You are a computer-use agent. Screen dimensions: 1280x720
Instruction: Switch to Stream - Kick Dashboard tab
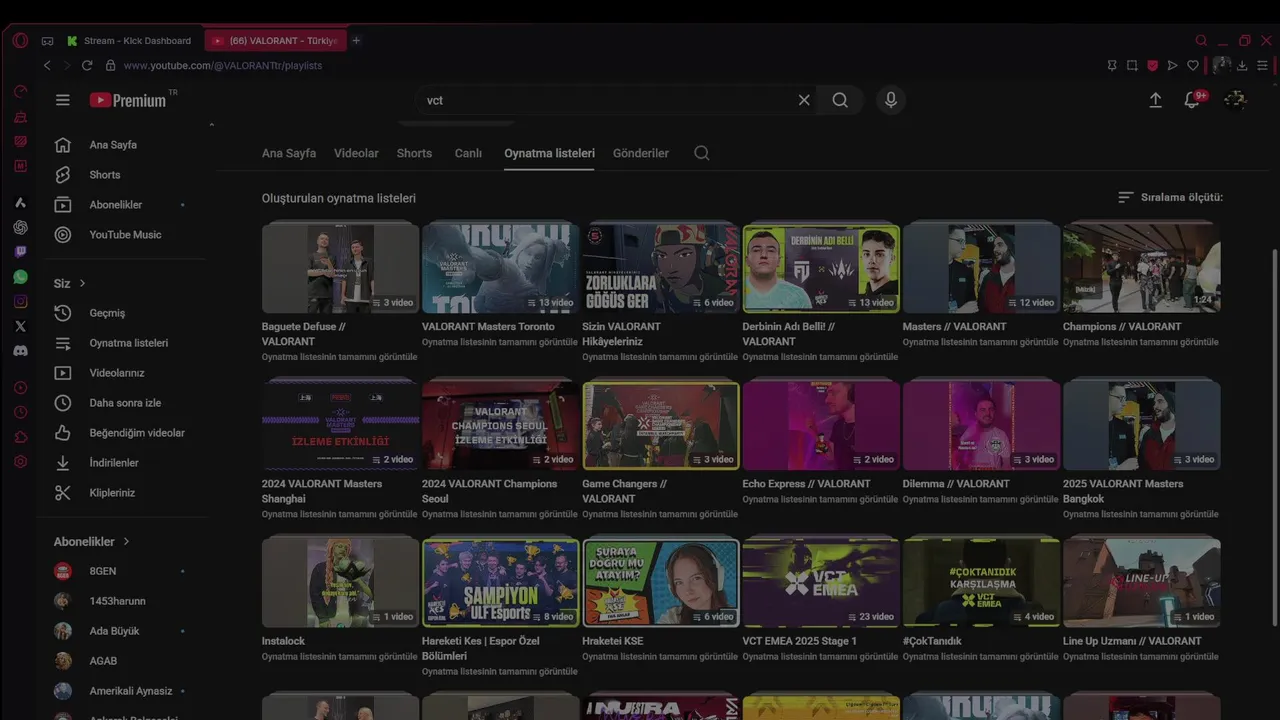click(130, 41)
